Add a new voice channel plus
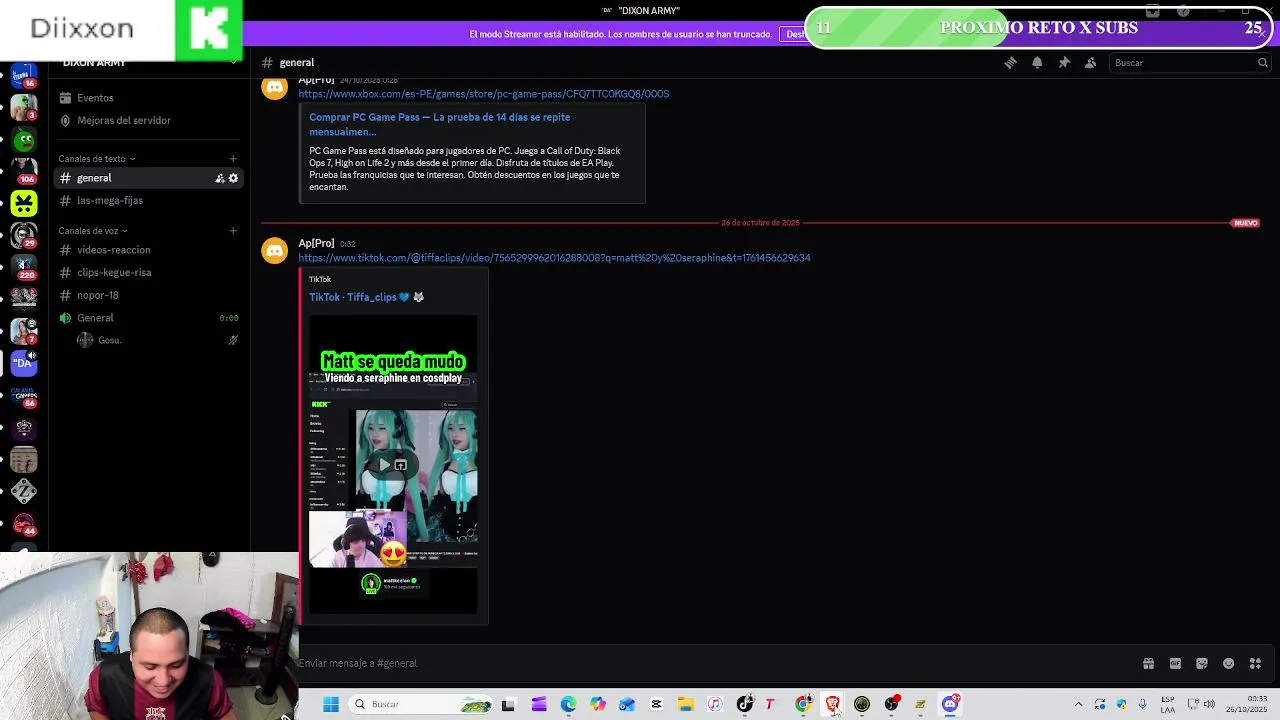 tap(233, 230)
